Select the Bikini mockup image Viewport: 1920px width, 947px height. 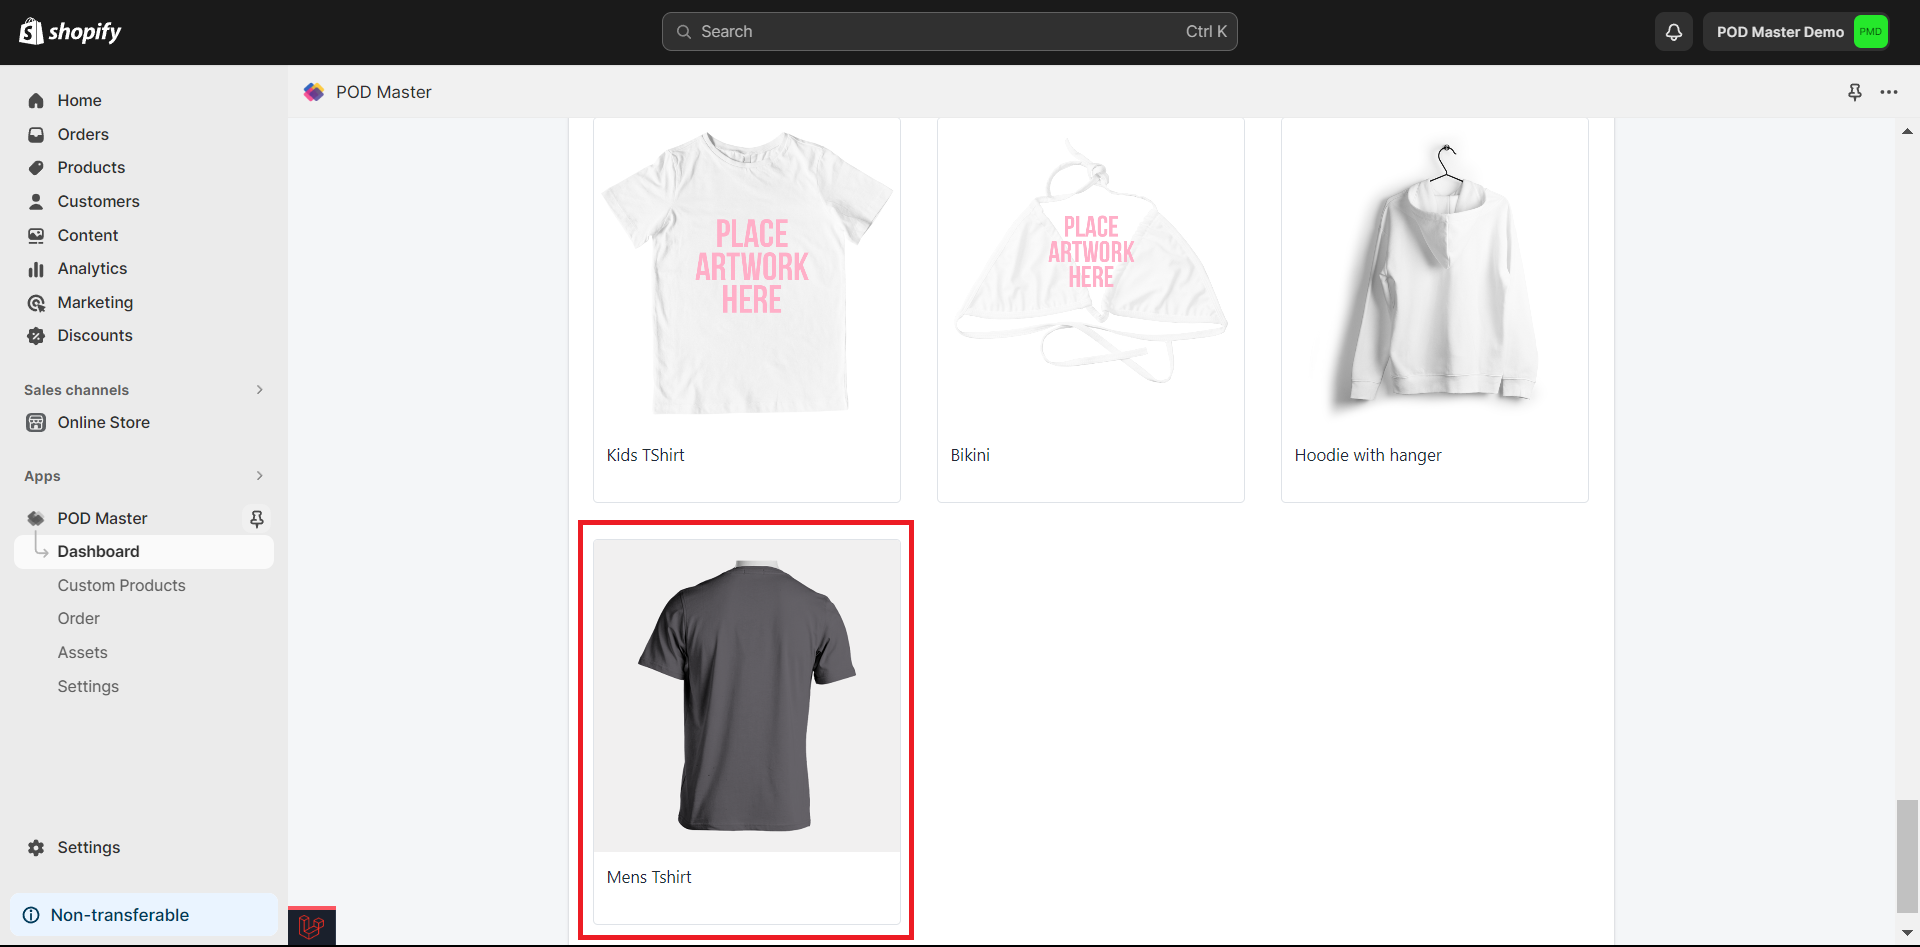(x=1091, y=273)
